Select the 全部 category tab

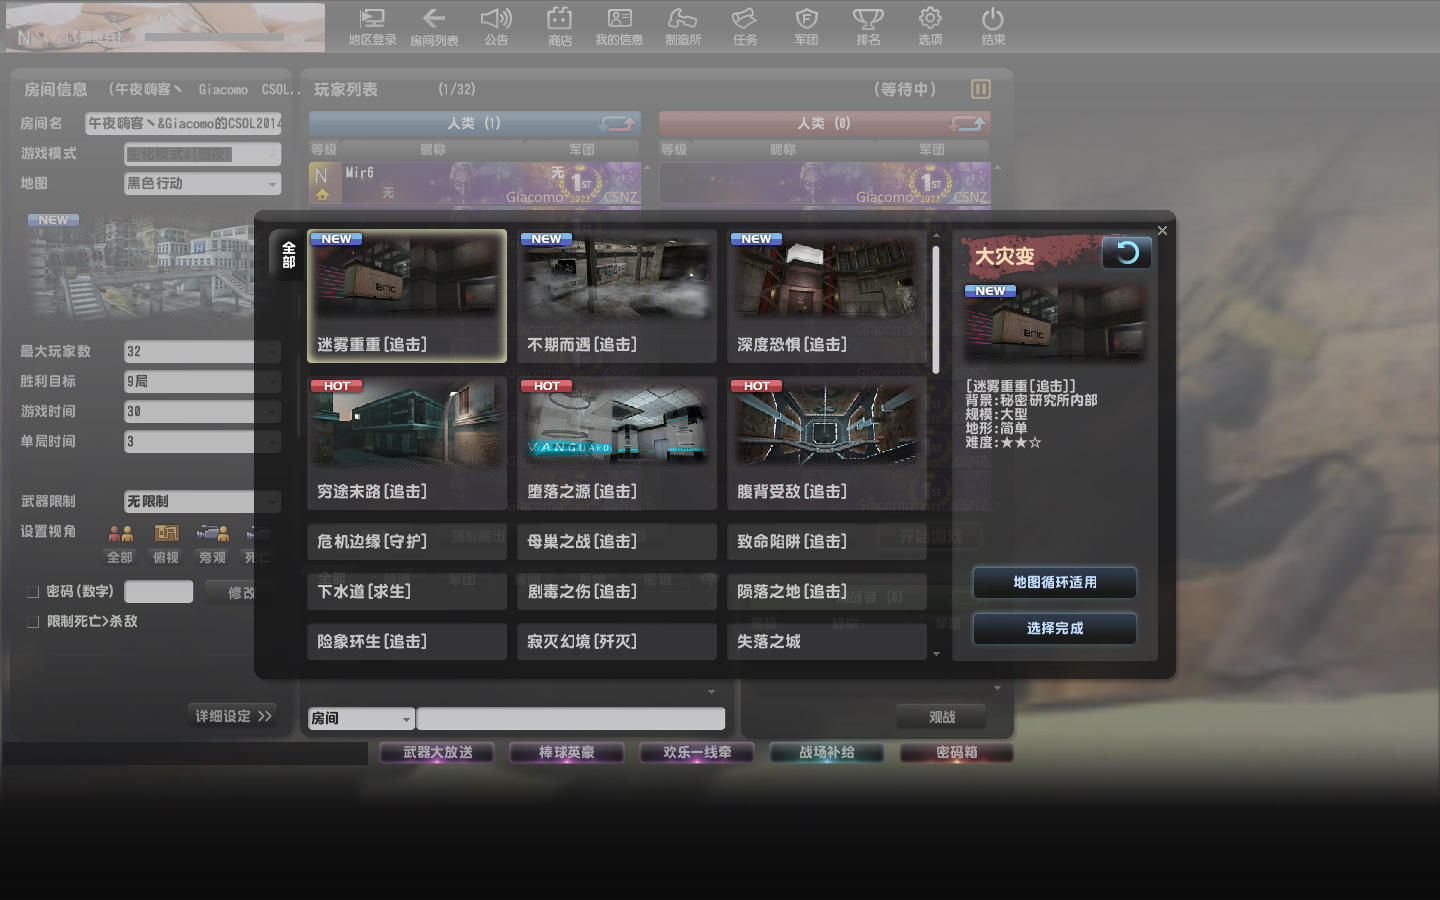(288, 255)
